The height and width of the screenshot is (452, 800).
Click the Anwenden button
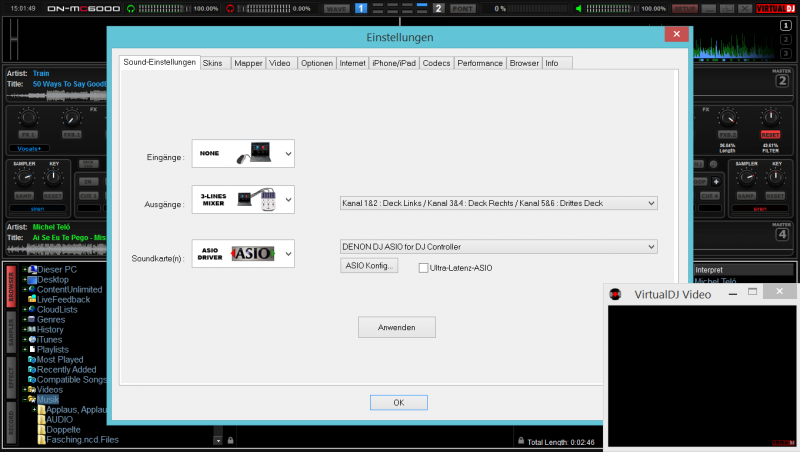pos(397,327)
